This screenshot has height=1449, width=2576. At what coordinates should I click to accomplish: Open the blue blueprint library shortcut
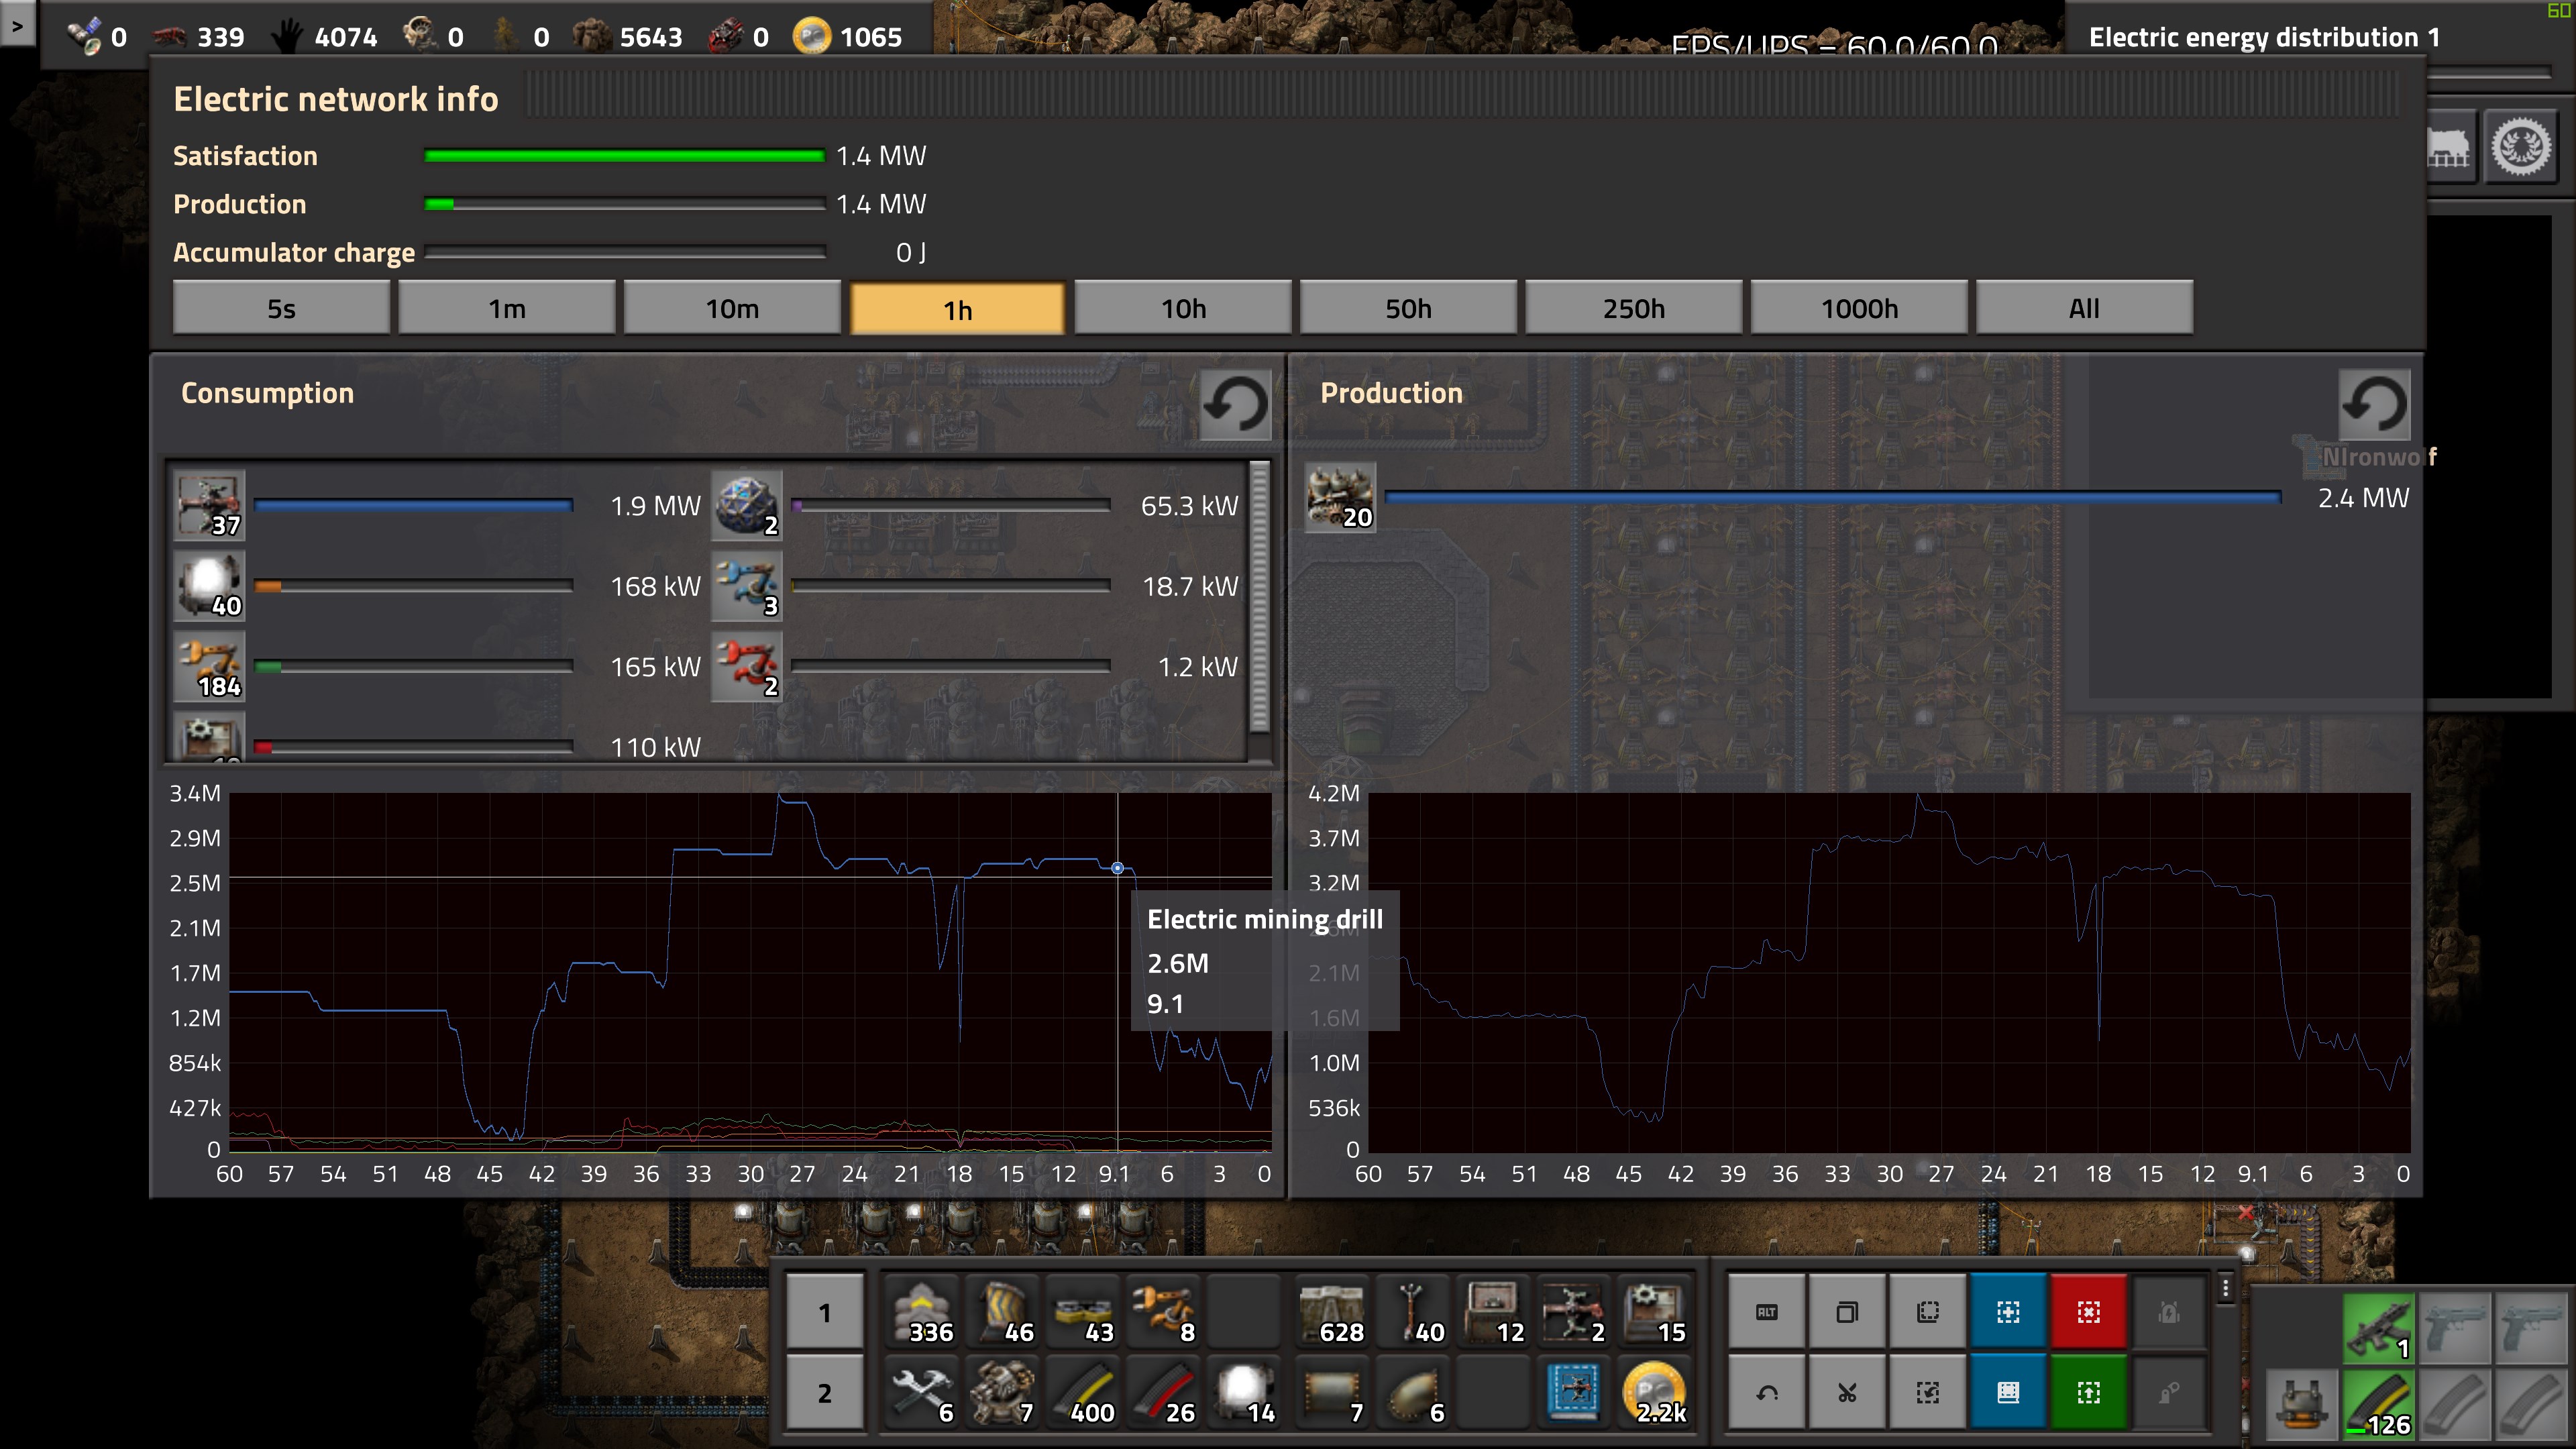pos(2008,1393)
